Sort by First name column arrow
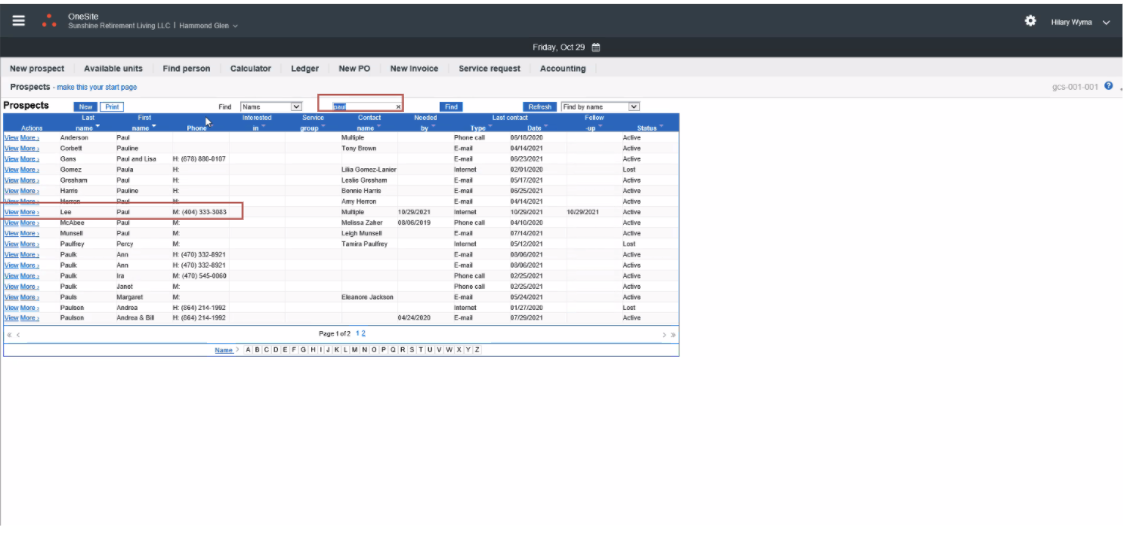The height and width of the screenshot is (560, 1124). 154,127
